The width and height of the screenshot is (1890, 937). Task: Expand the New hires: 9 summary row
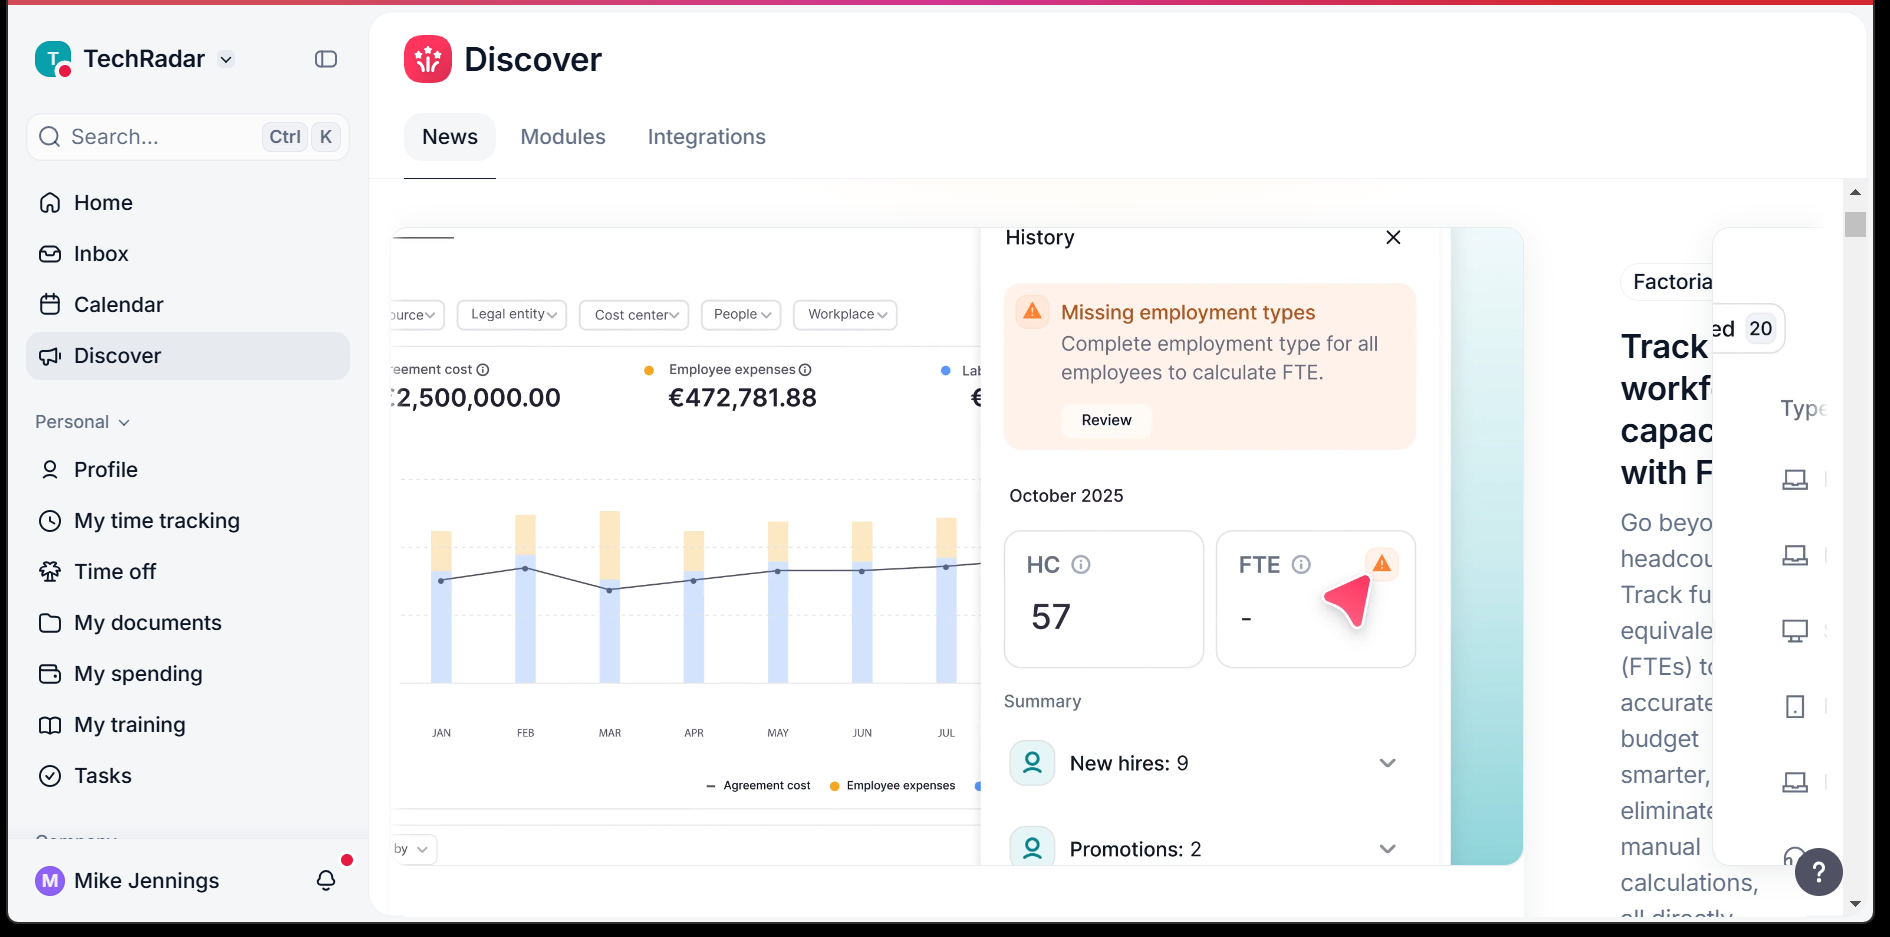1388,762
